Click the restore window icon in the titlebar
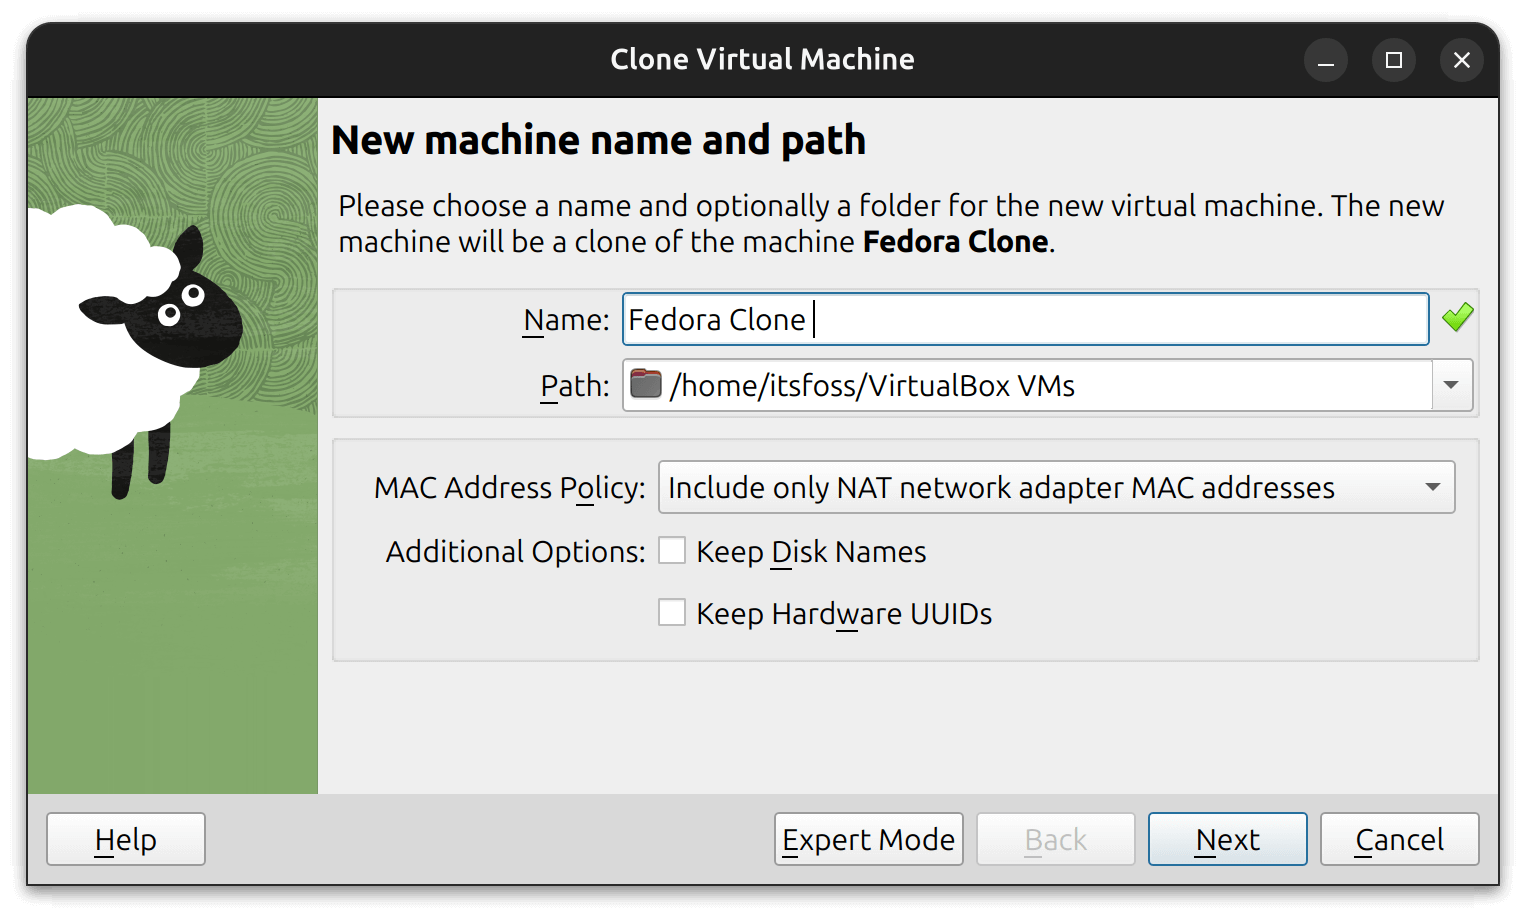 [1394, 60]
